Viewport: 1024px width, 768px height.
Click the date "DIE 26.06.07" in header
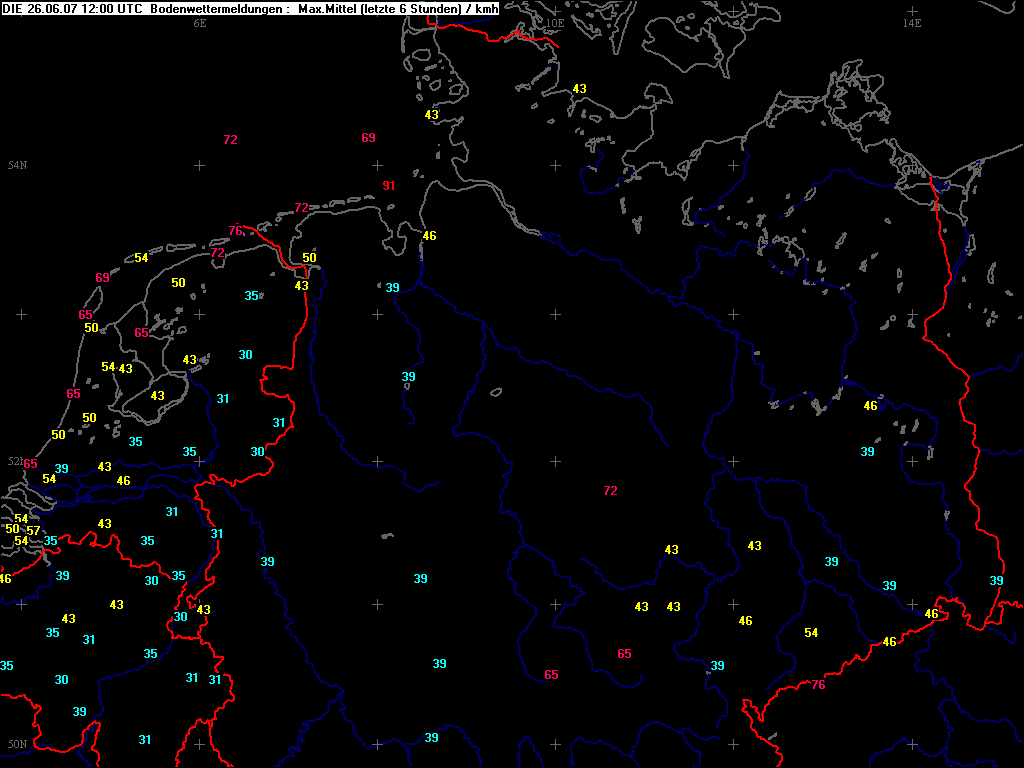[x=38, y=8]
